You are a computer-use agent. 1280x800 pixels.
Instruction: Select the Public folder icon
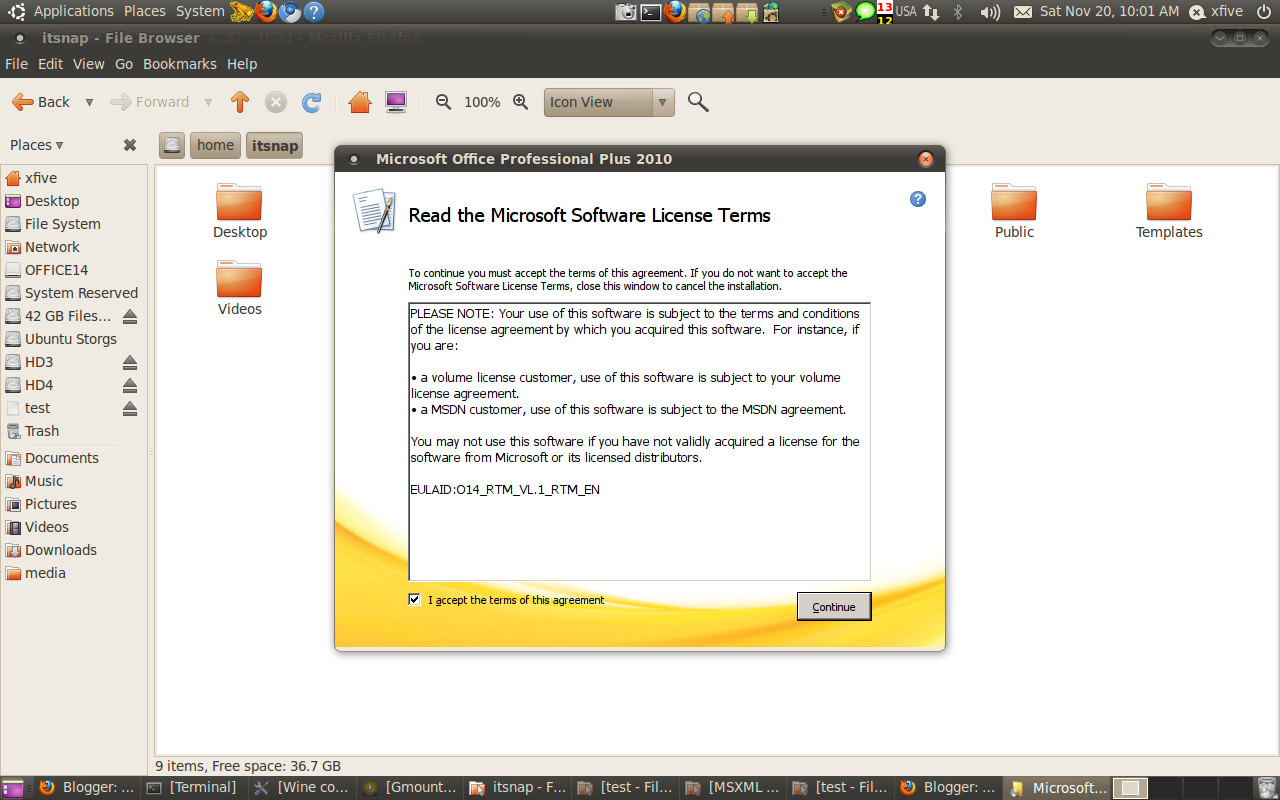point(1014,211)
